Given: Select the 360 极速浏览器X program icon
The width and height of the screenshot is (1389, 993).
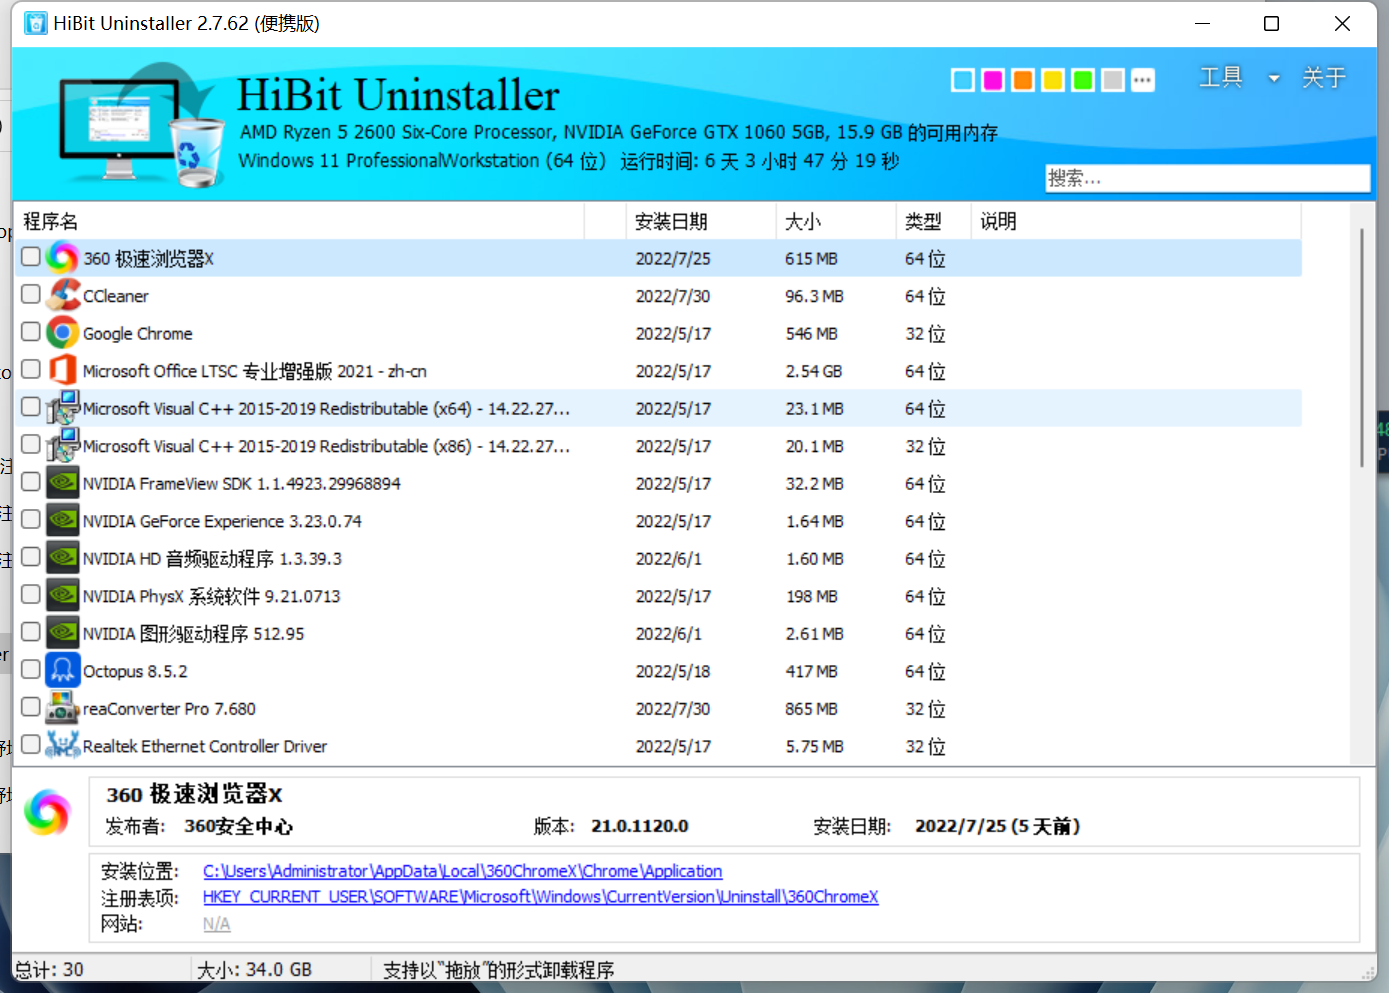Looking at the screenshot, I should coord(62,257).
